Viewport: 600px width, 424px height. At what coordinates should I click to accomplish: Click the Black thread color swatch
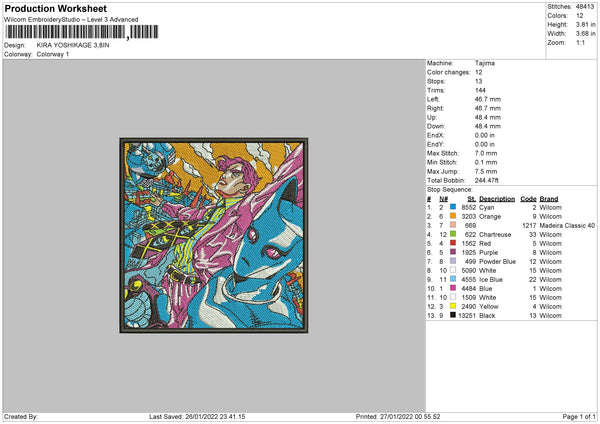(x=453, y=315)
